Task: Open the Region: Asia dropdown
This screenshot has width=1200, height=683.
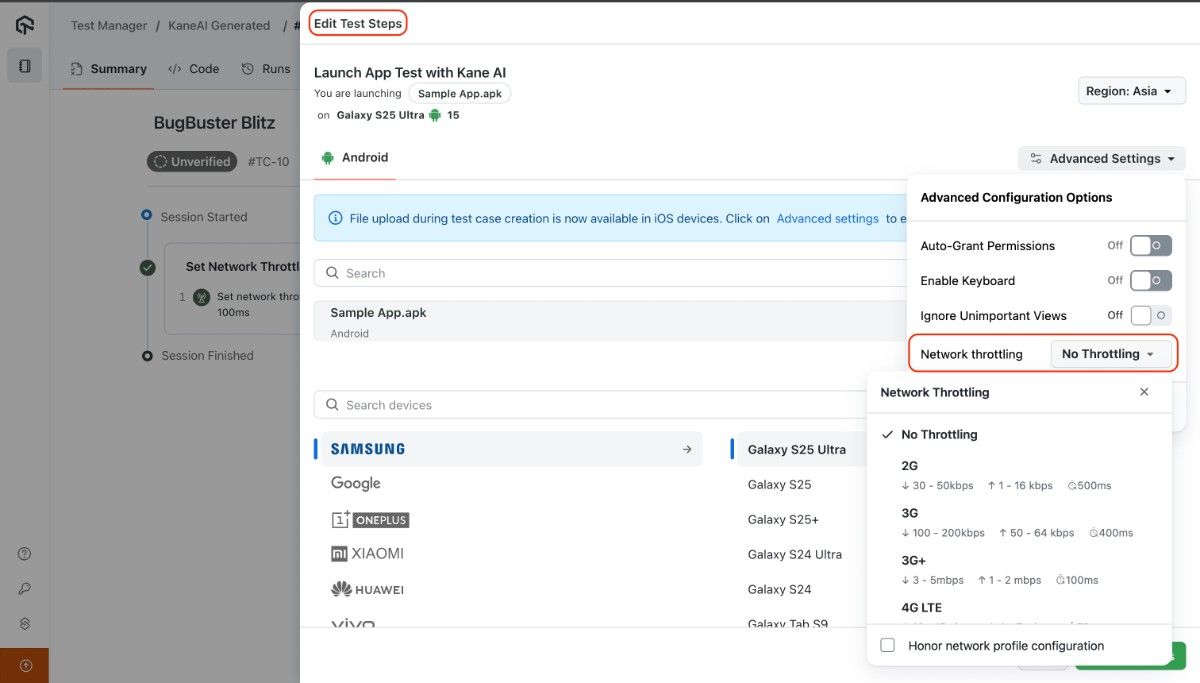Action: pos(1132,91)
